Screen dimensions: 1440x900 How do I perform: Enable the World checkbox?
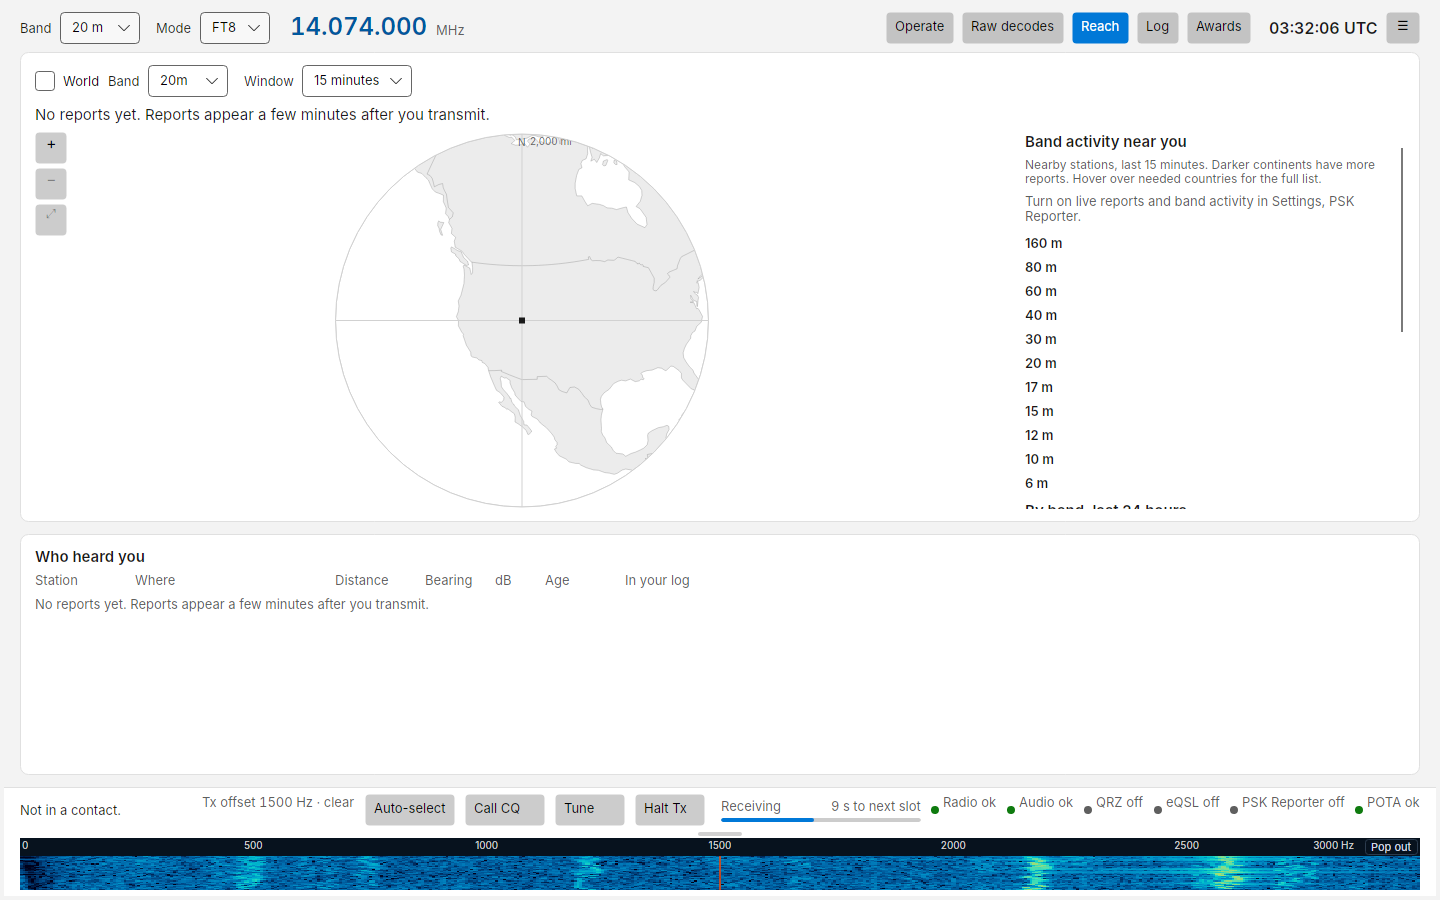[45, 81]
